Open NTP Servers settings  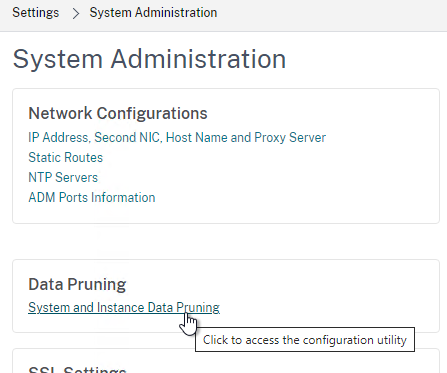(63, 177)
